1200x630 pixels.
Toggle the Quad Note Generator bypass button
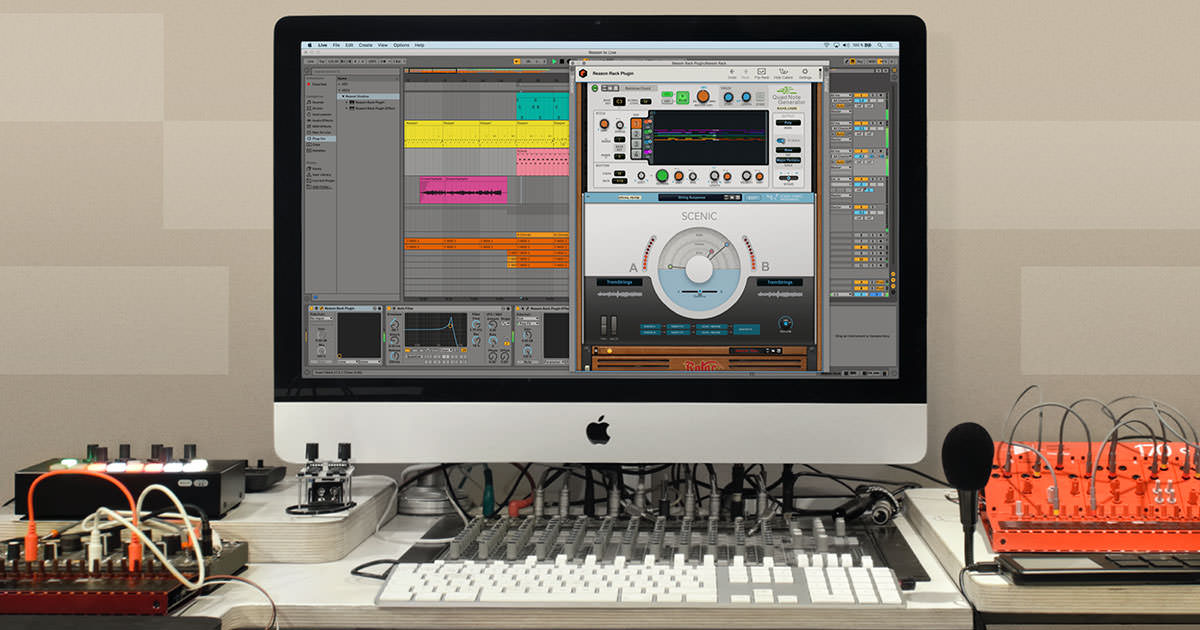[x=595, y=88]
